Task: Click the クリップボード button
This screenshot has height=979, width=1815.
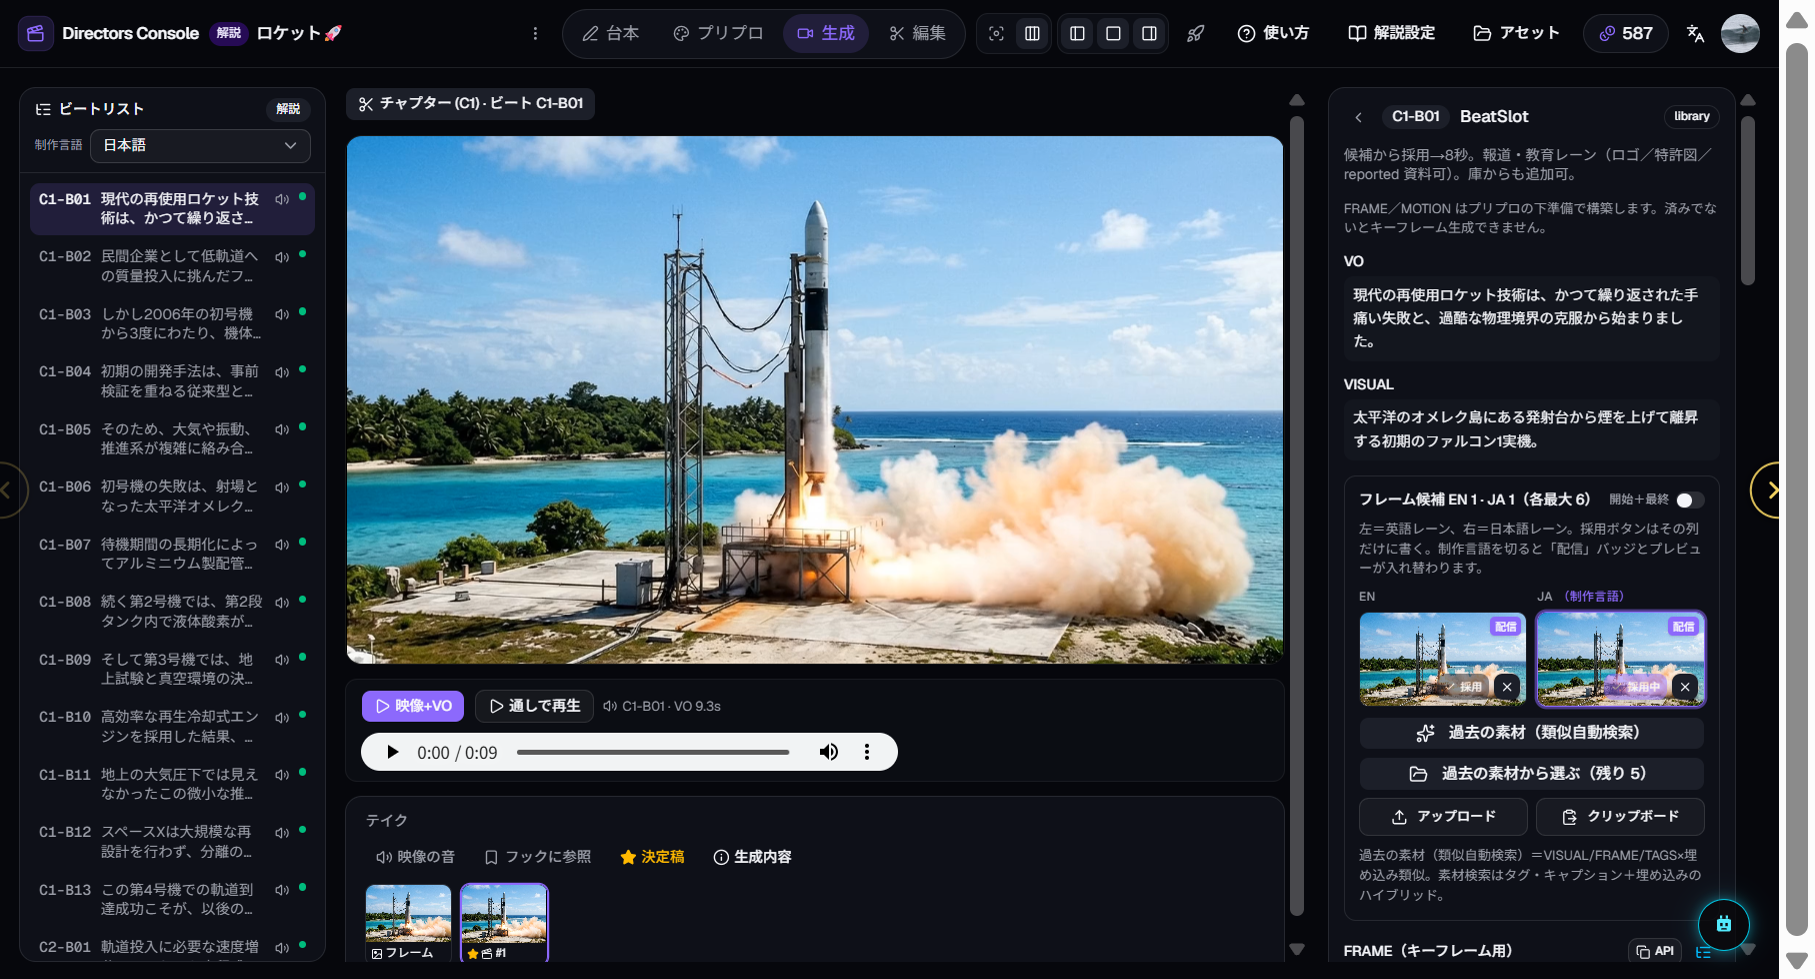Action: [1620, 817]
